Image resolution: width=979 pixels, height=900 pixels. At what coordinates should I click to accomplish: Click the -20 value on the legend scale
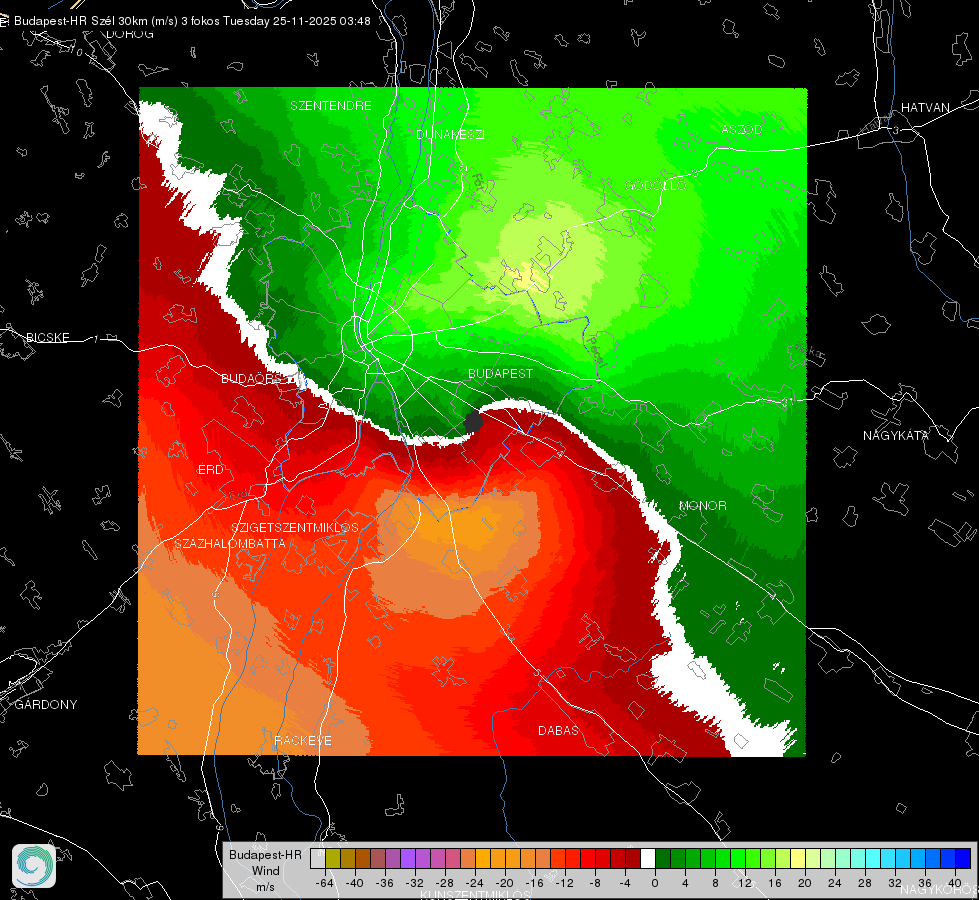[504, 883]
